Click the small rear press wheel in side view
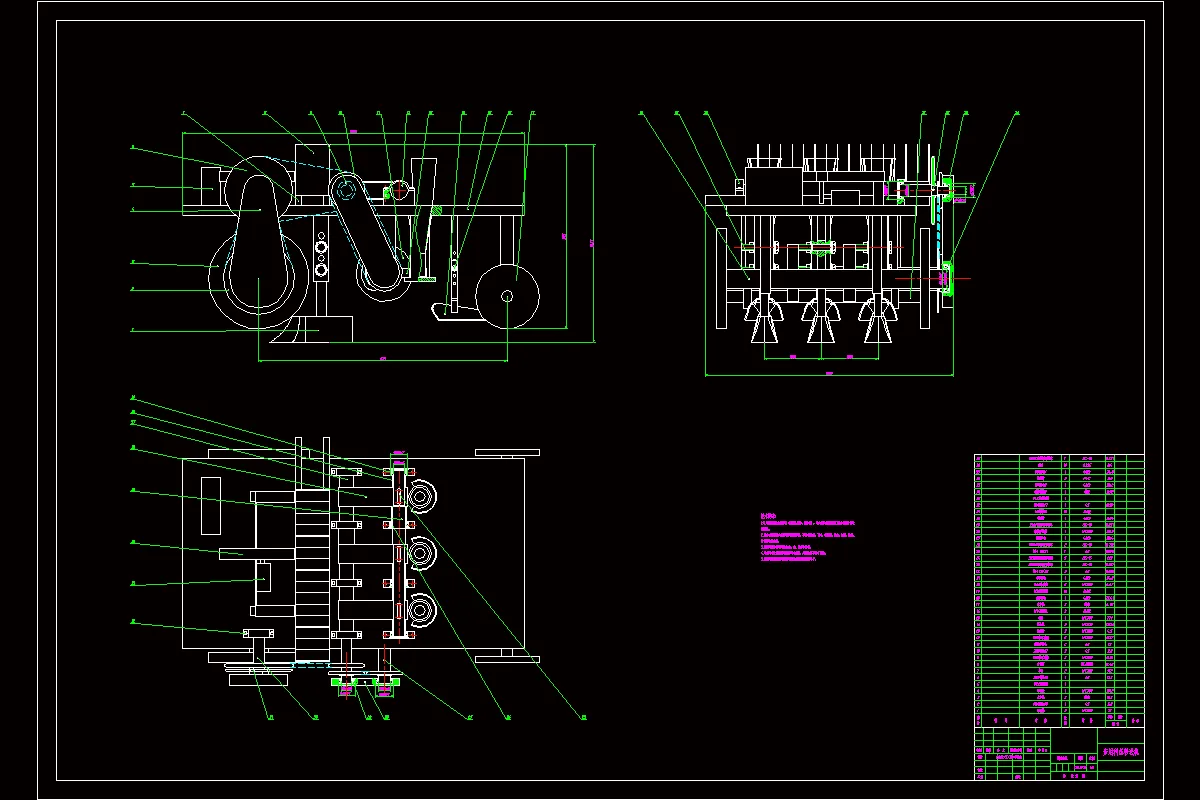This screenshot has width=1200, height=800. click(508, 296)
